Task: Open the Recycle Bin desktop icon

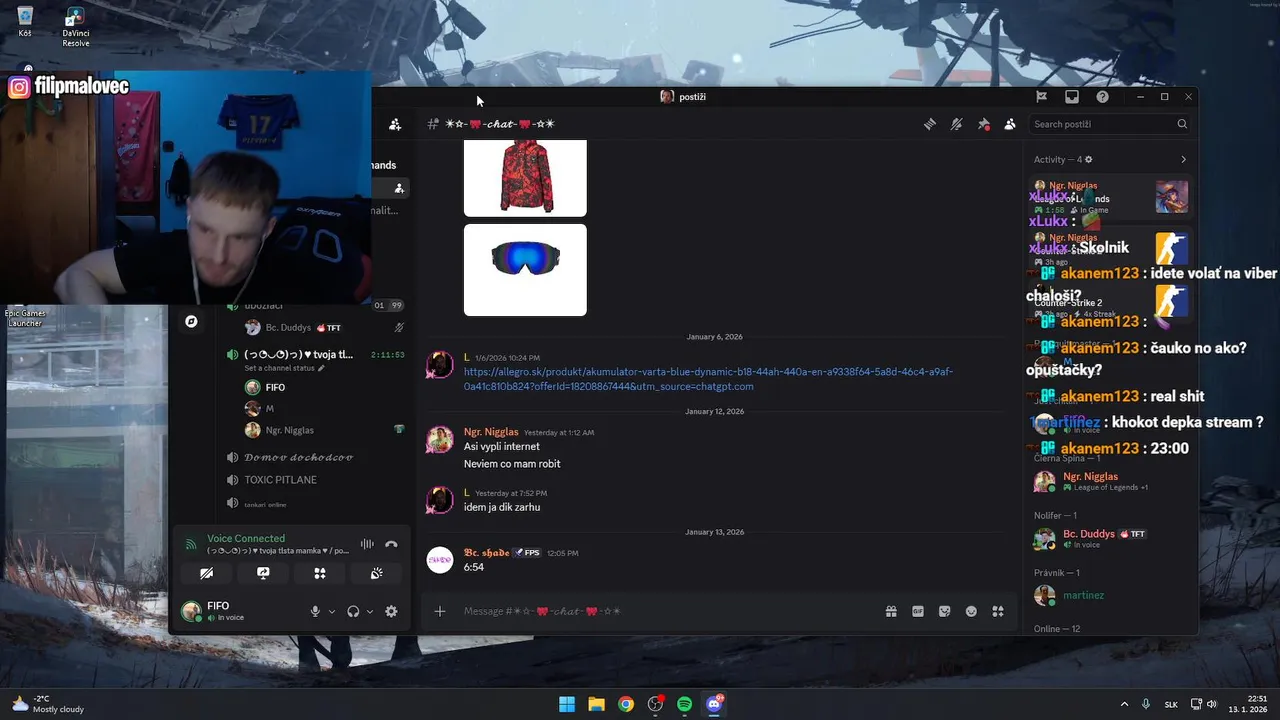Action: (25, 22)
